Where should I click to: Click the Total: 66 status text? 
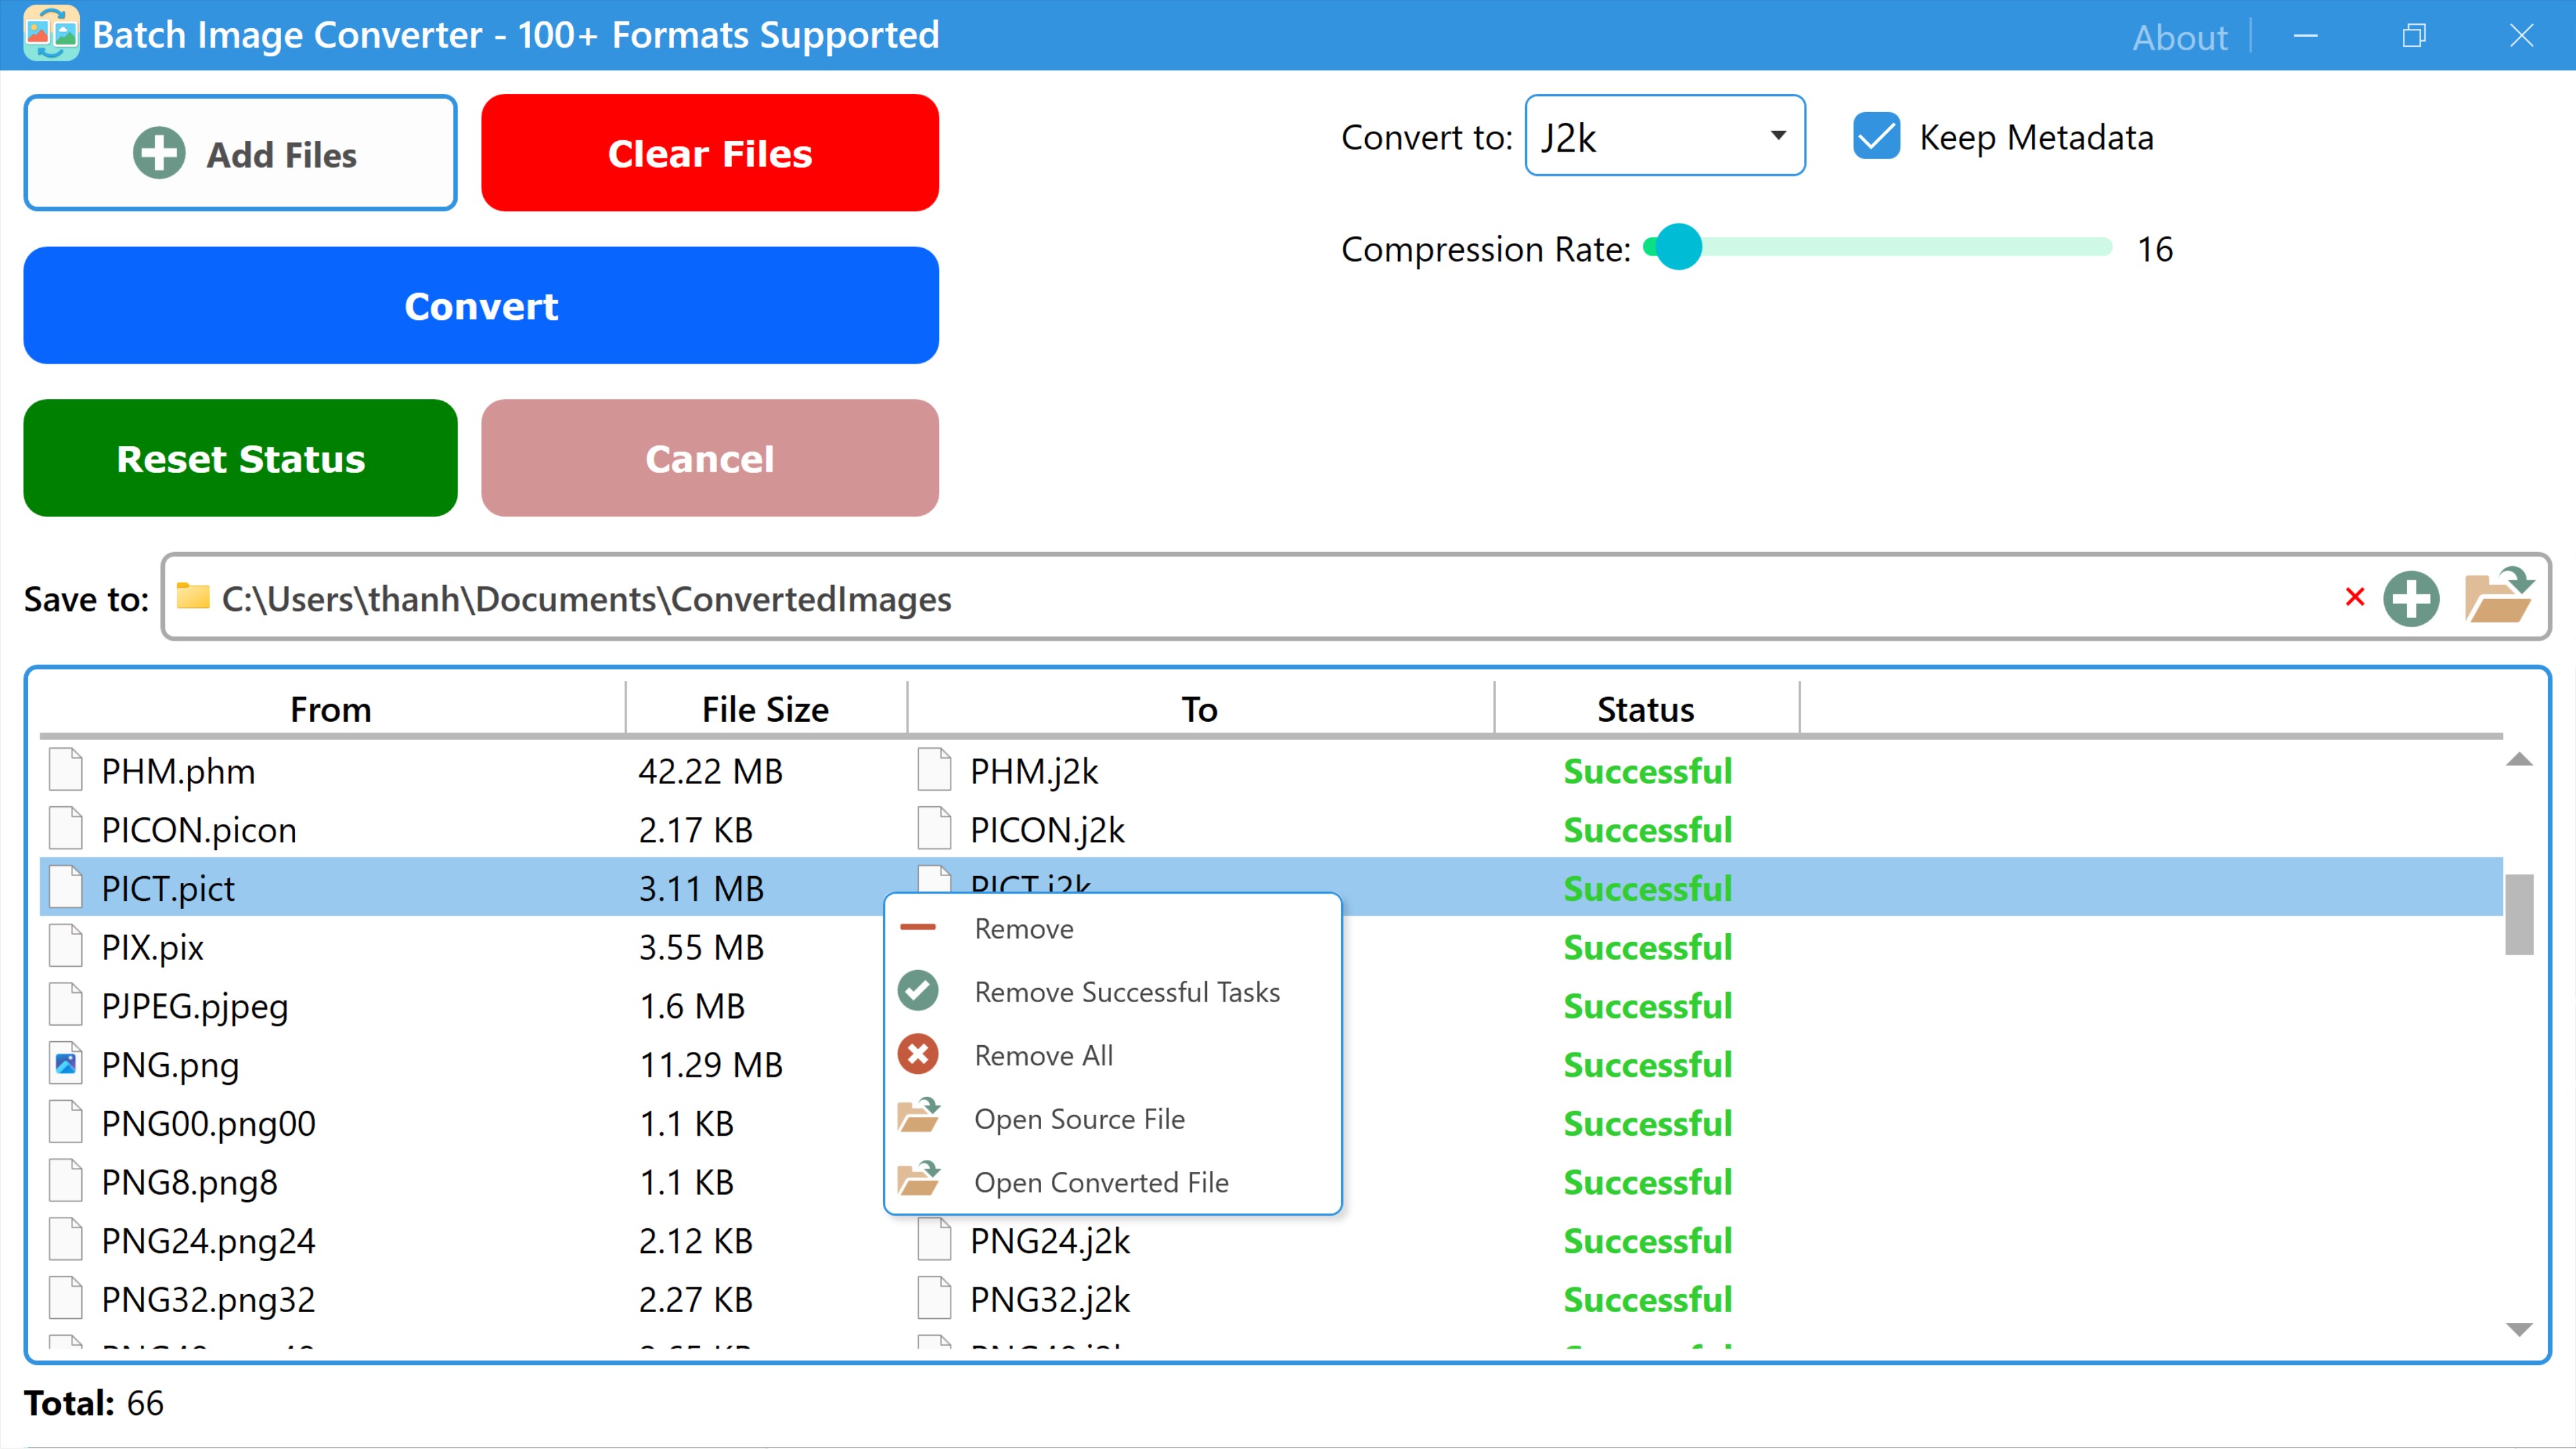[94, 1402]
